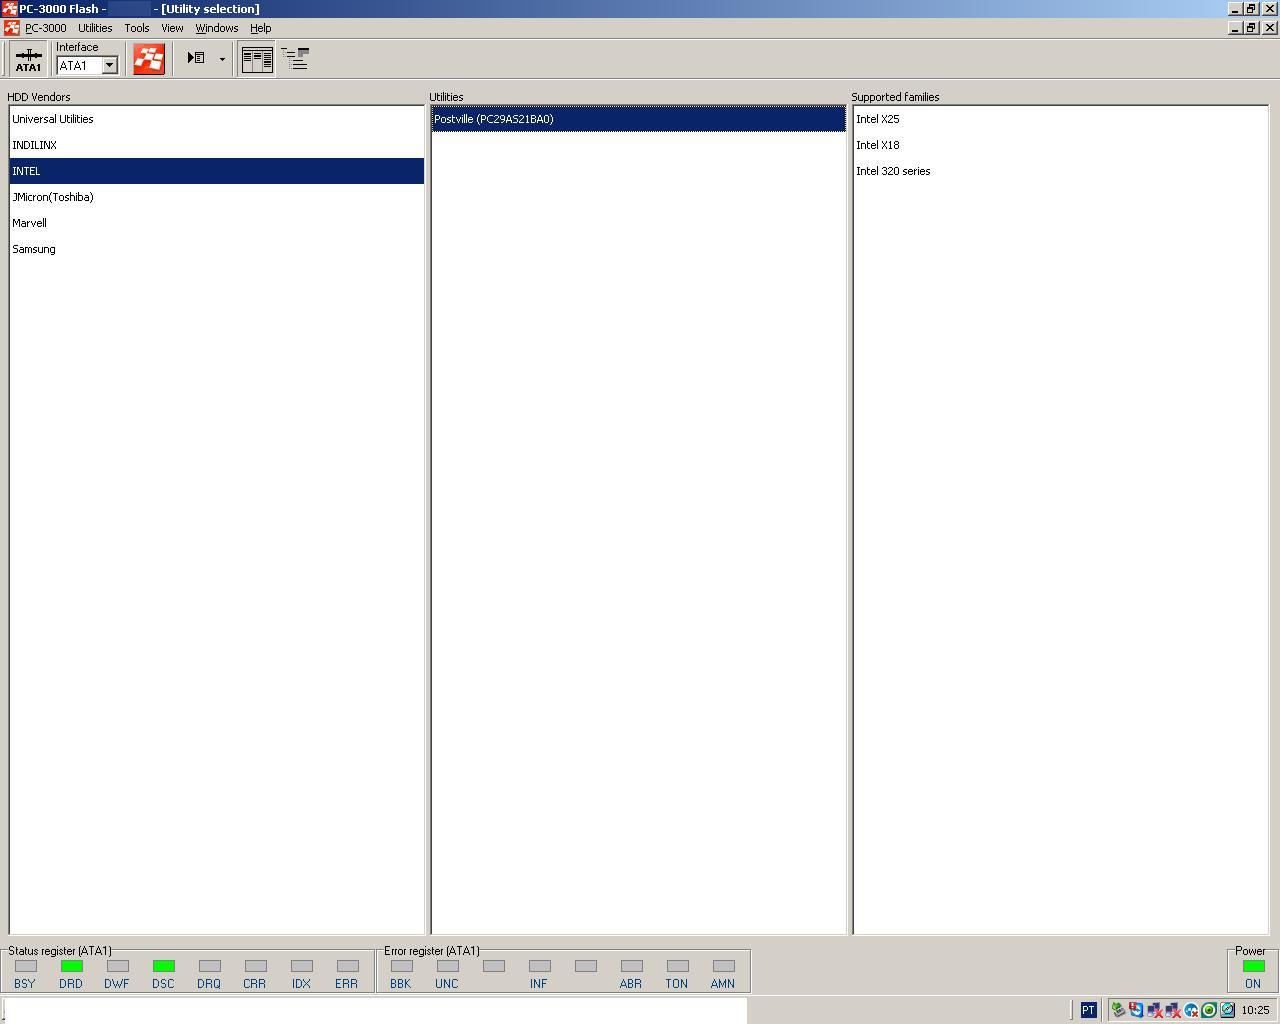This screenshot has width=1280, height=1024.
Task: Select Postville (PC29AS21BA0) utility
Action: click(x=638, y=119)
